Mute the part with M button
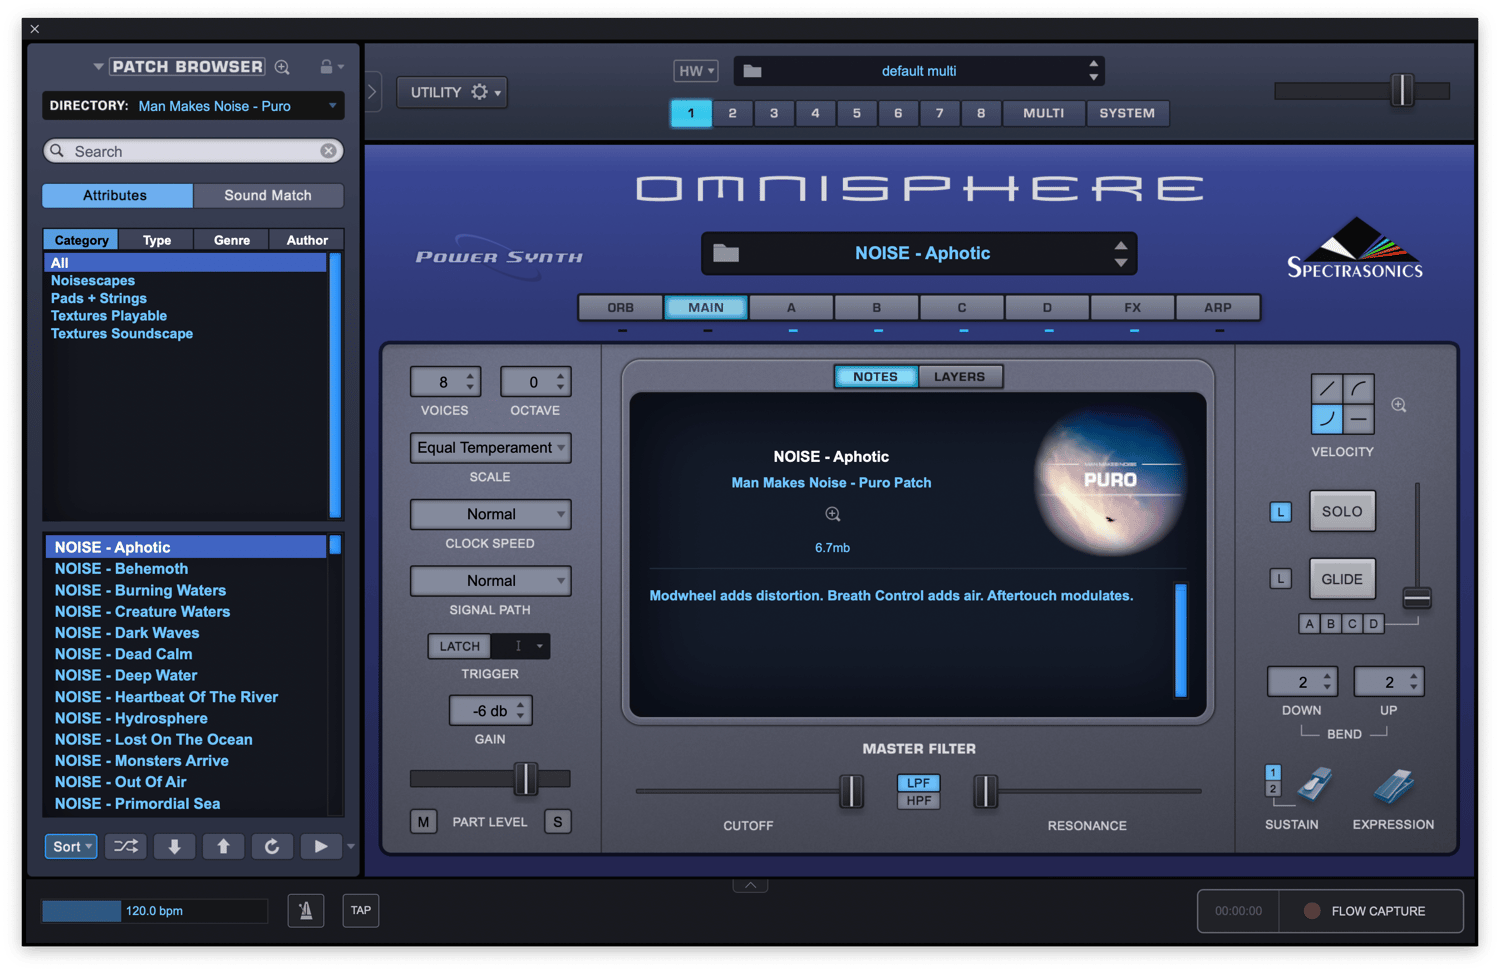 click(x=424, y=822)
